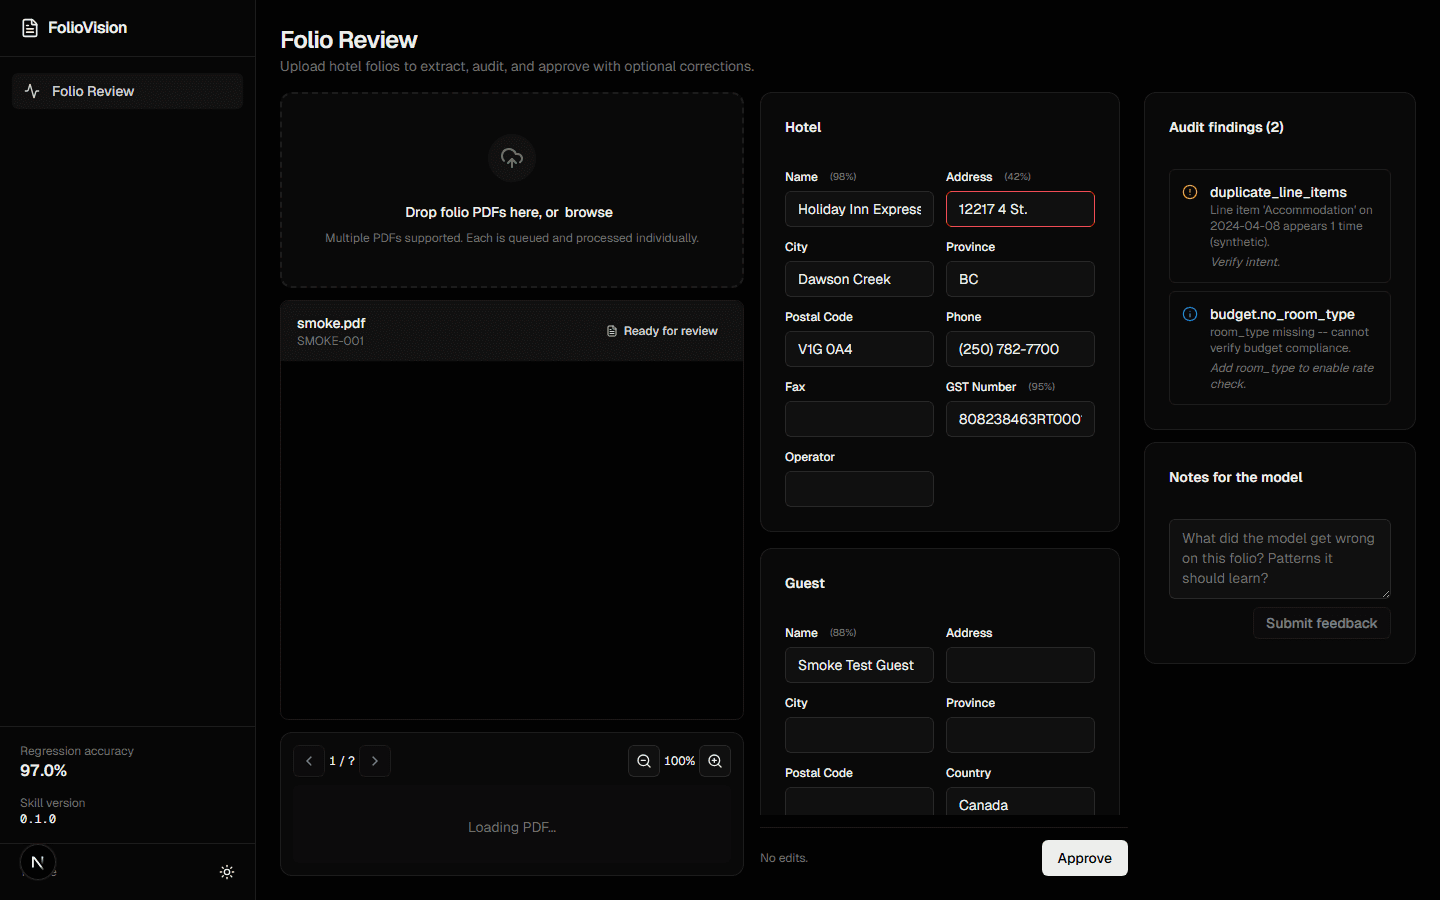This screenshot has width=1440, height=900.
Task: Click the 1 / ? page indicator
Action: (x=342, y=761)
